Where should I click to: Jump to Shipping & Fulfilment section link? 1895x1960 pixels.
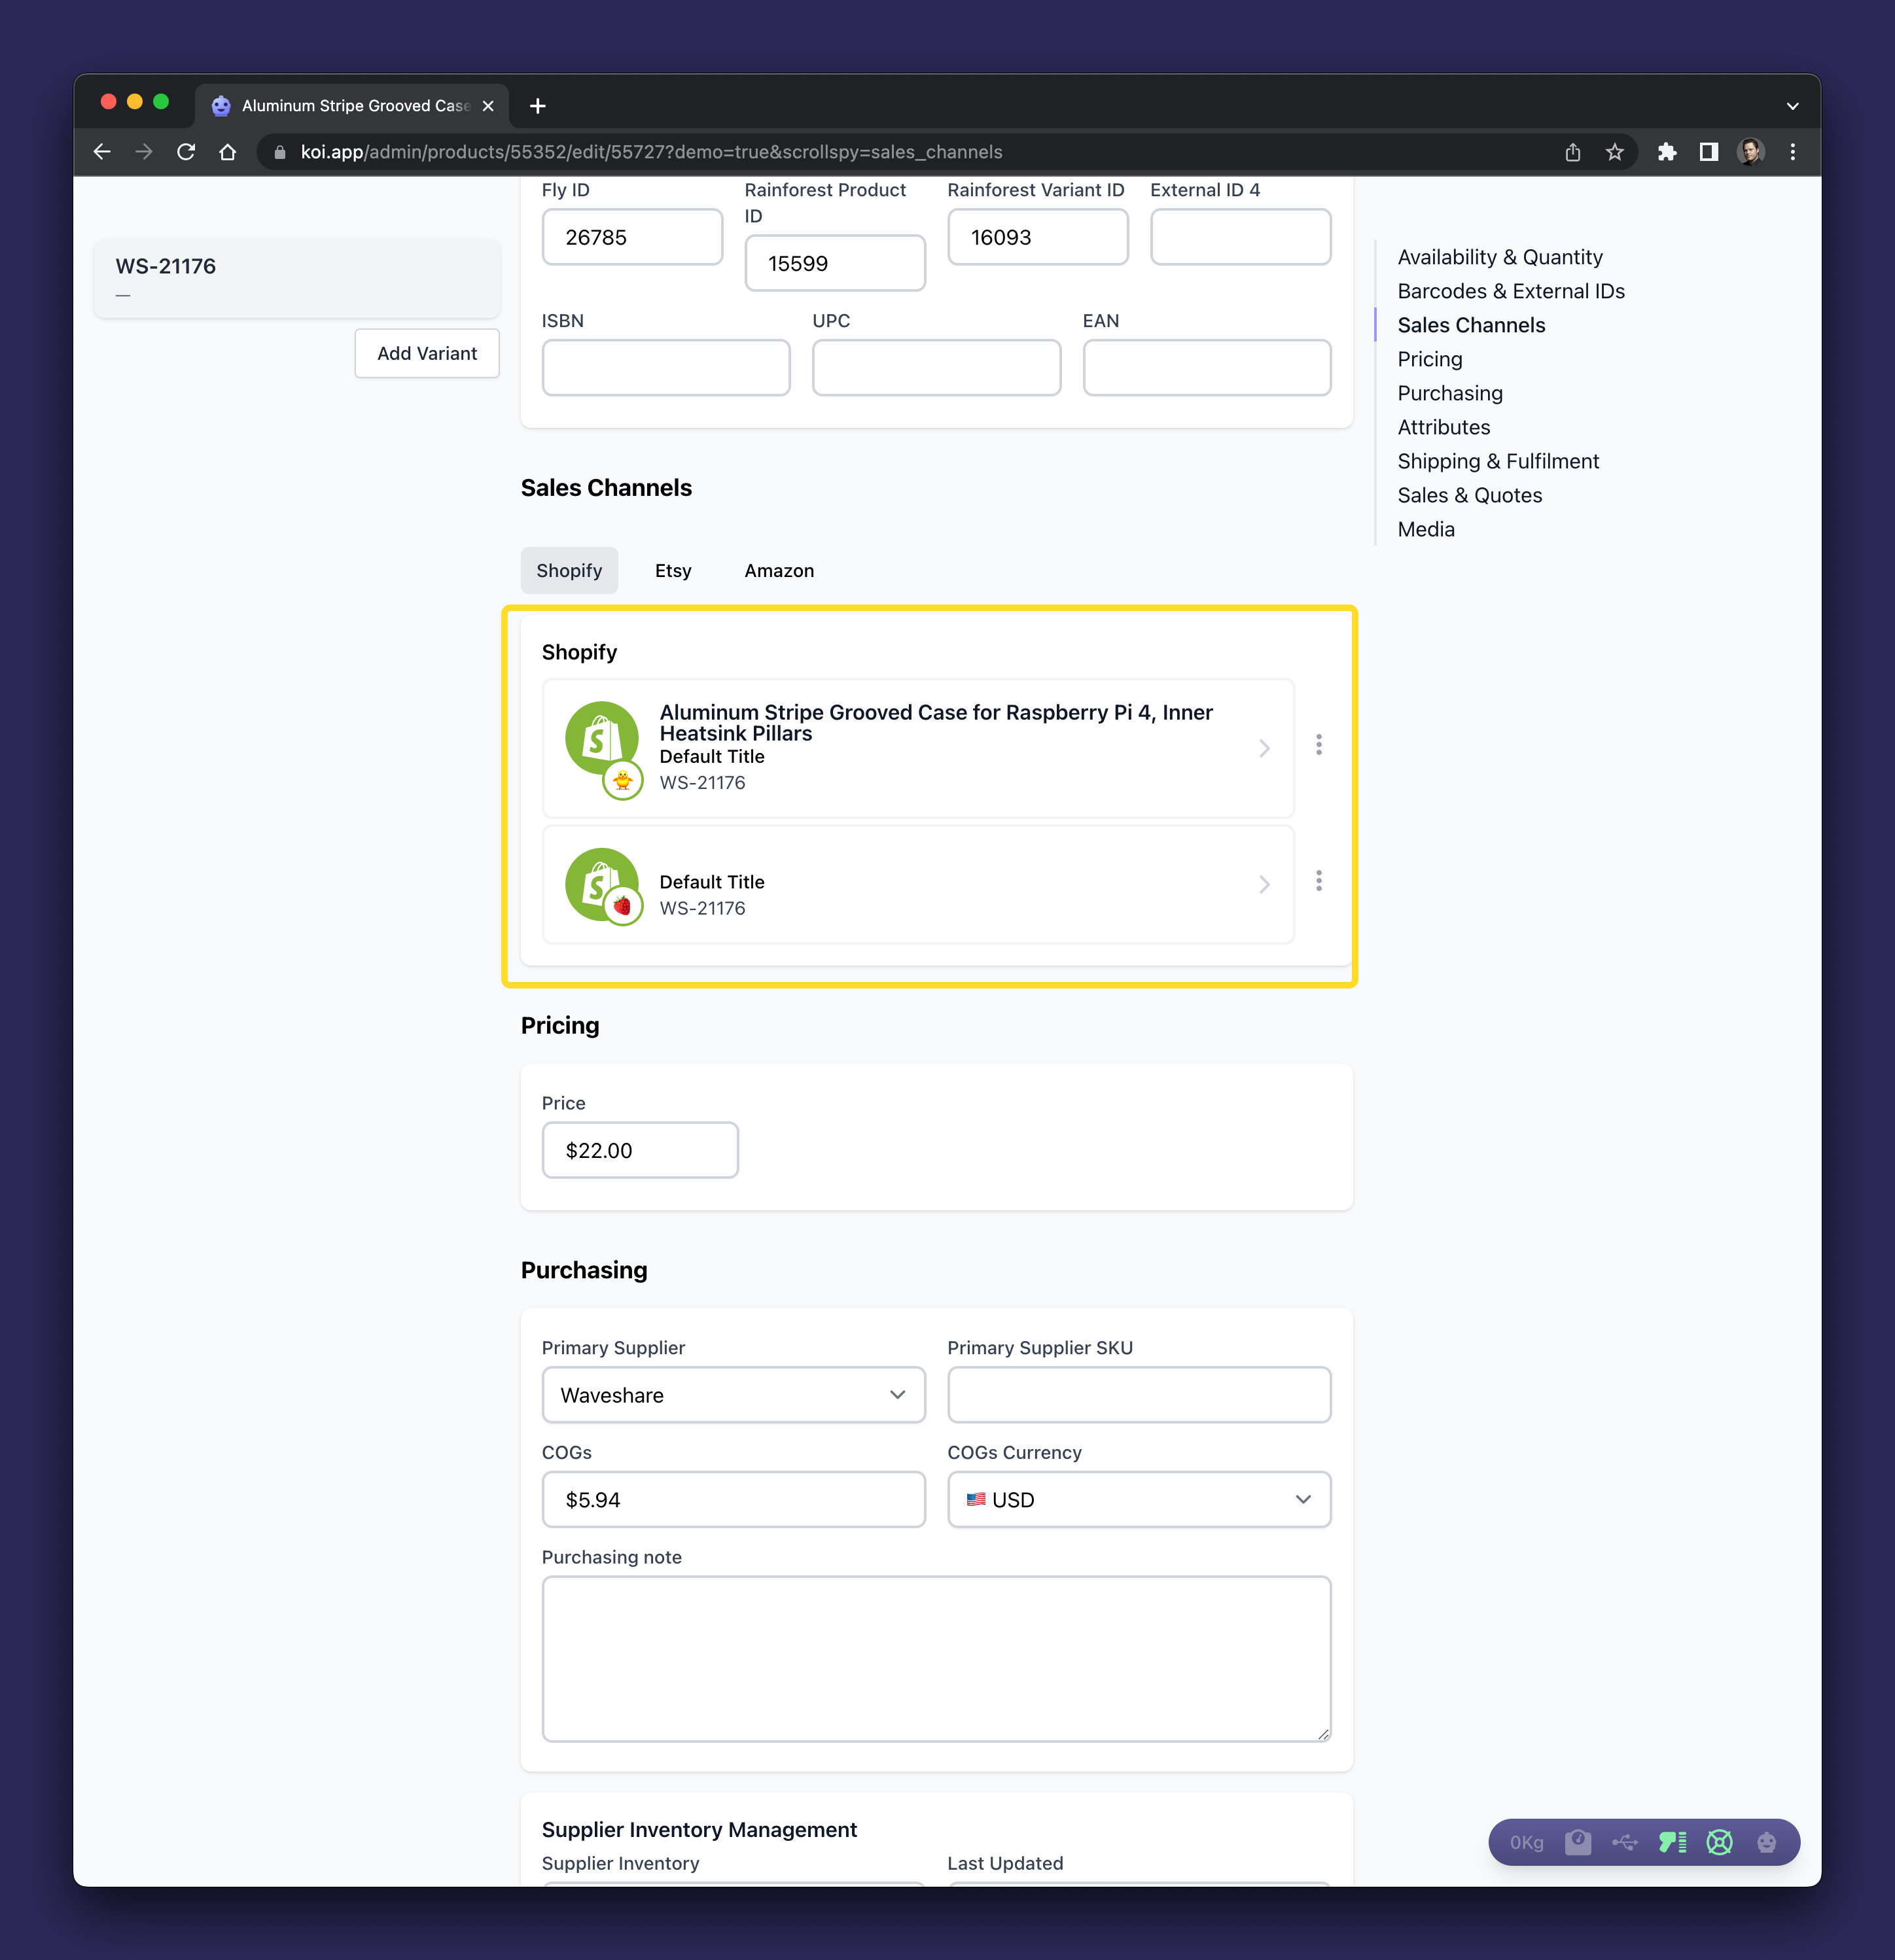1498,461
